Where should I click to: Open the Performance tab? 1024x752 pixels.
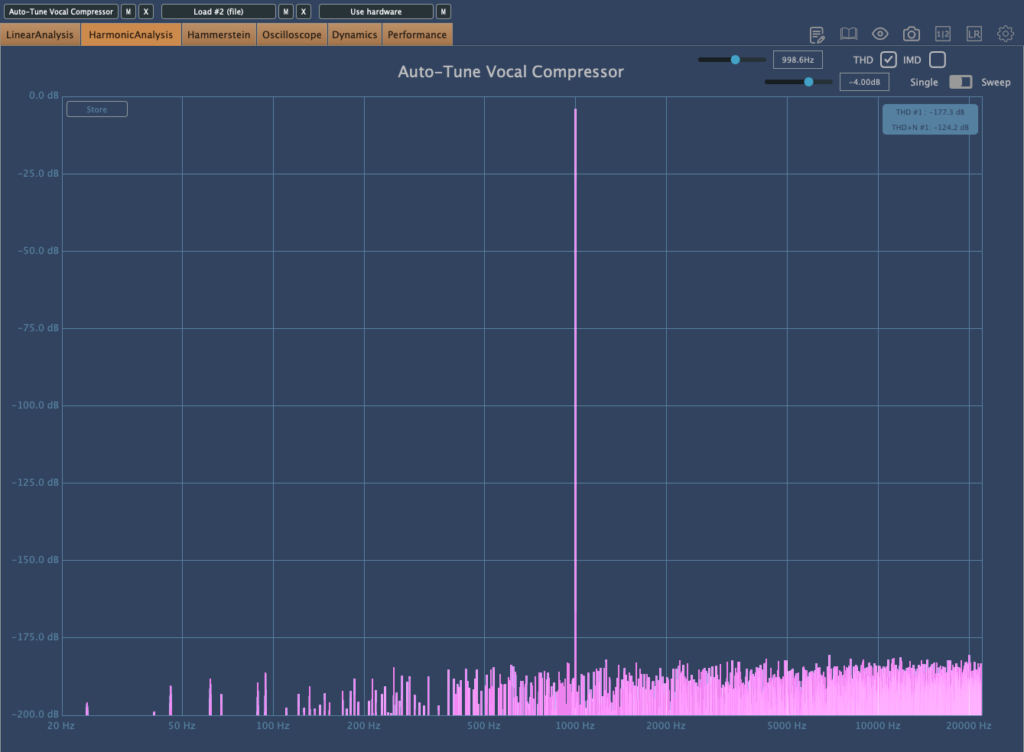click(417, 35)
